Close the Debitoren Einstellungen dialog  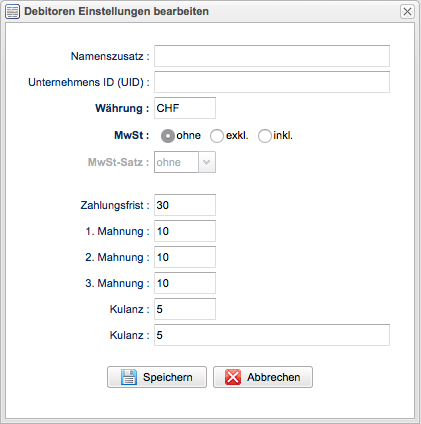pyautogui.click(x=407, y=12)
